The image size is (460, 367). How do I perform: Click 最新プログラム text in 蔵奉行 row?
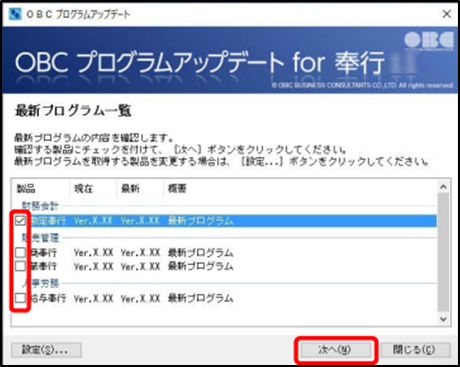[200, 266]
